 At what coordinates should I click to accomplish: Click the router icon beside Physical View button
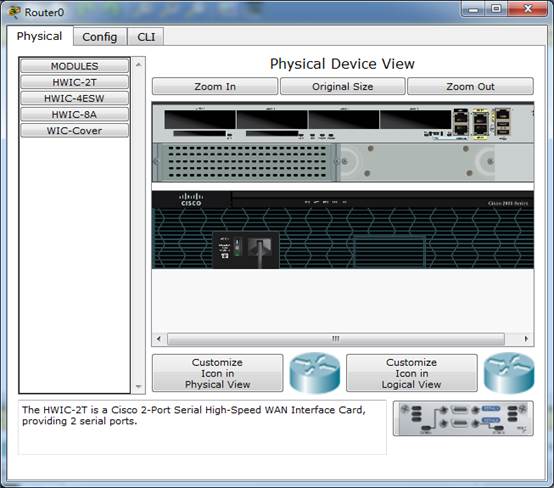click(x=314, y=372)
